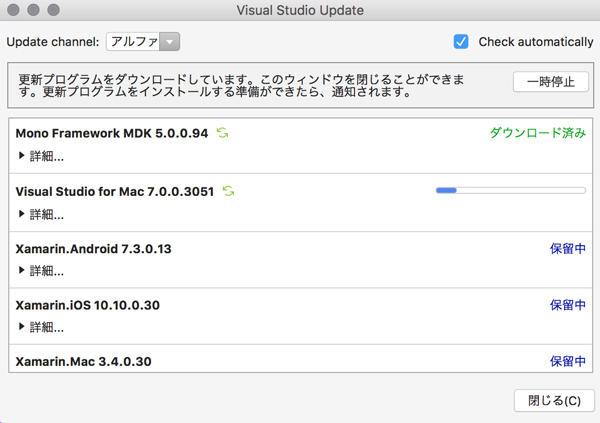
Task: Click the 閉じる(C) close button
Action: coord(554,400)
